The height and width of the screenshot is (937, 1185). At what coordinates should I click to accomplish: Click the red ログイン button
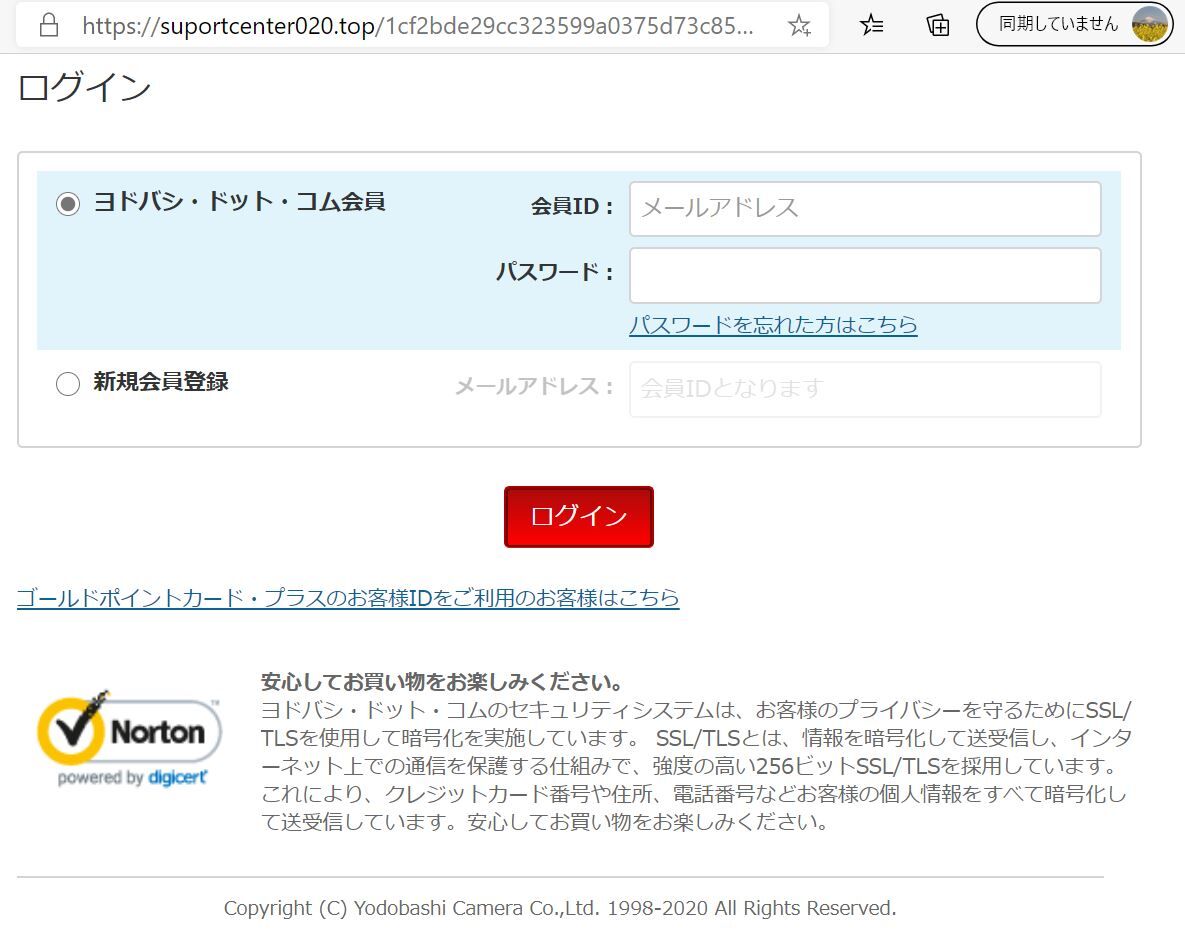(x=578, y=516)
